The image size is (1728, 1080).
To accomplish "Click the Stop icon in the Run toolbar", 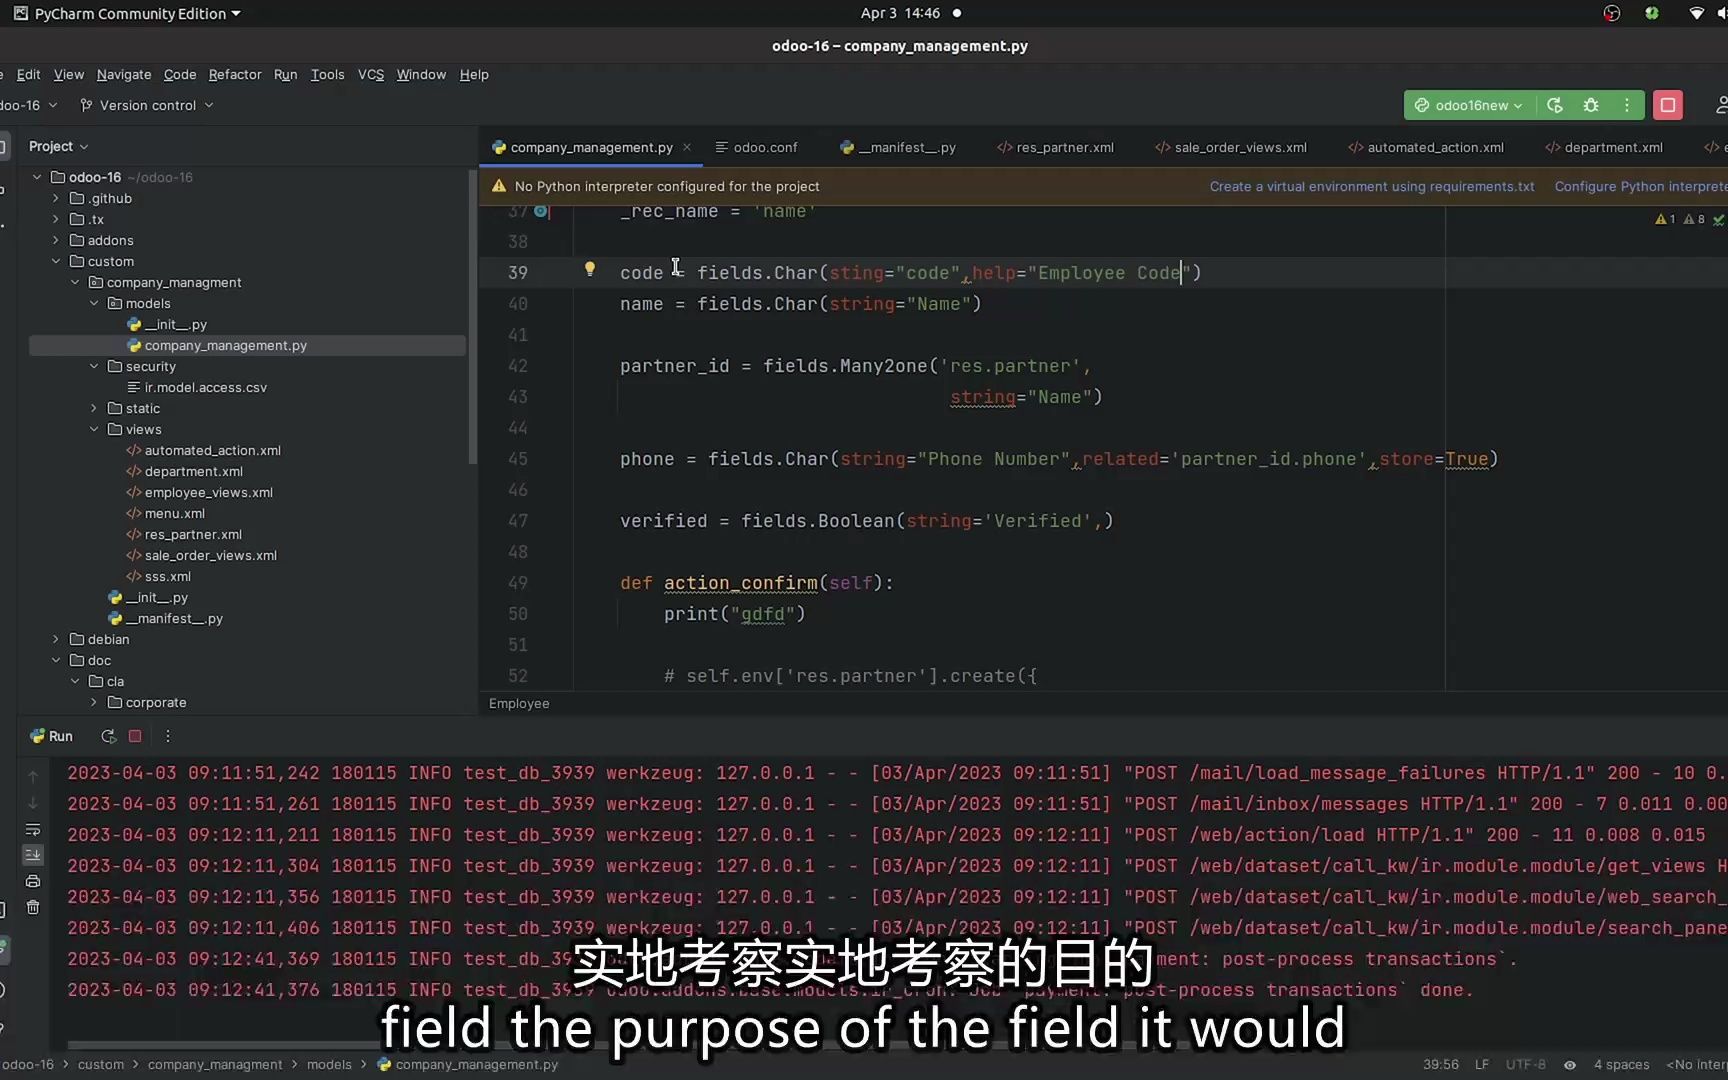I will click(x=135, y=736).
